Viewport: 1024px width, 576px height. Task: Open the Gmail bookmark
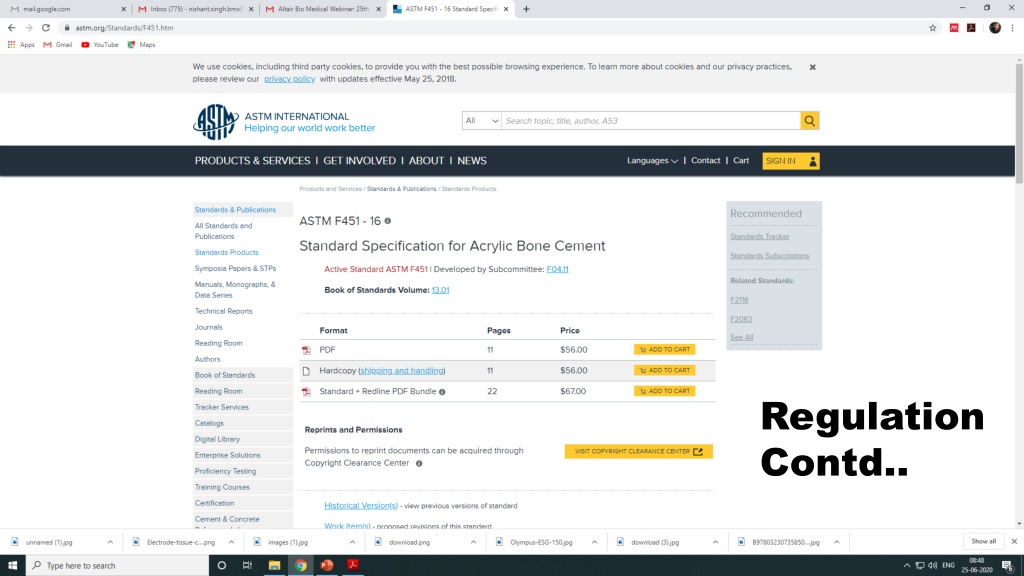coord(57,45)
